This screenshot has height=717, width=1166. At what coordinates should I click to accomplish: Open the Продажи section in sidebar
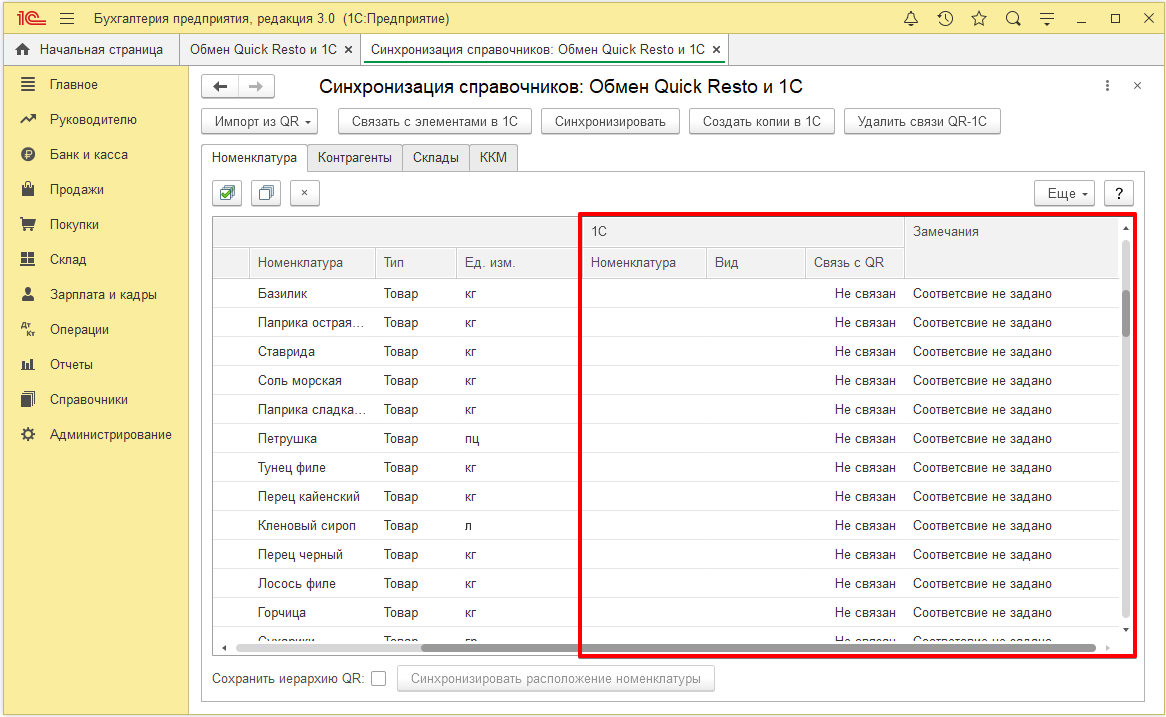(77, 190)
